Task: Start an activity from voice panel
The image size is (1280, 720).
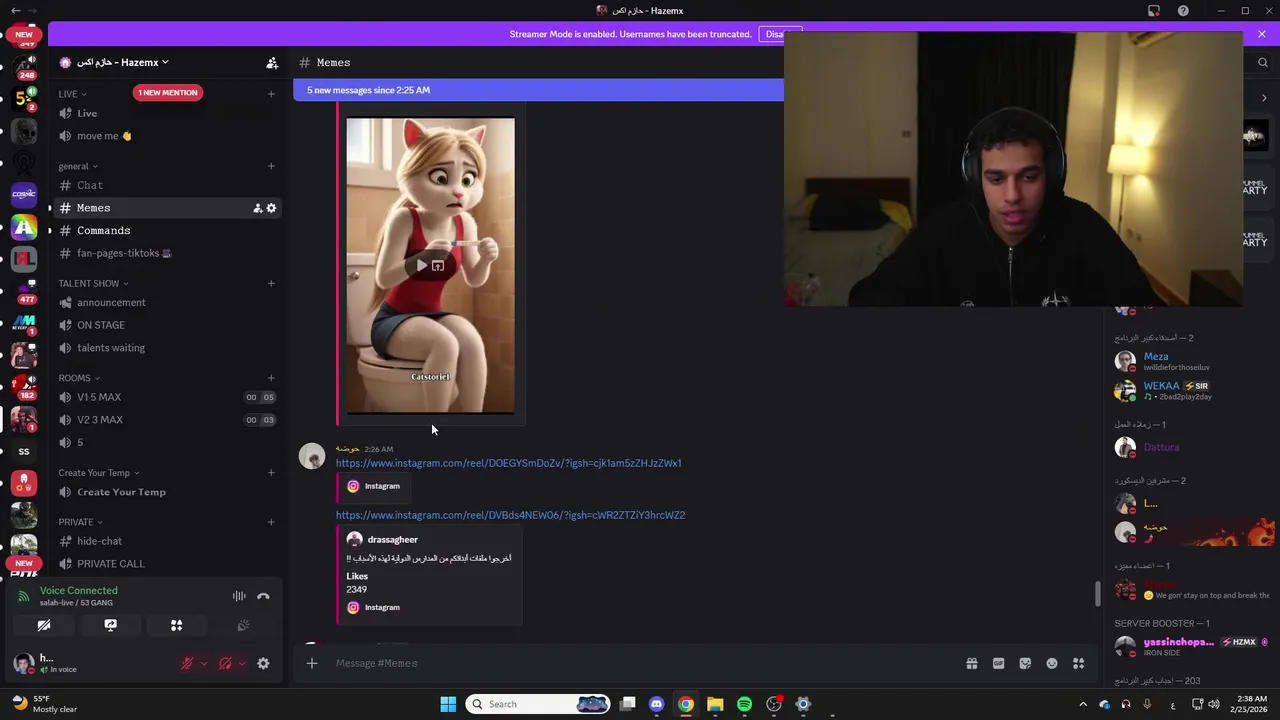Action: [x=176, y=625]
